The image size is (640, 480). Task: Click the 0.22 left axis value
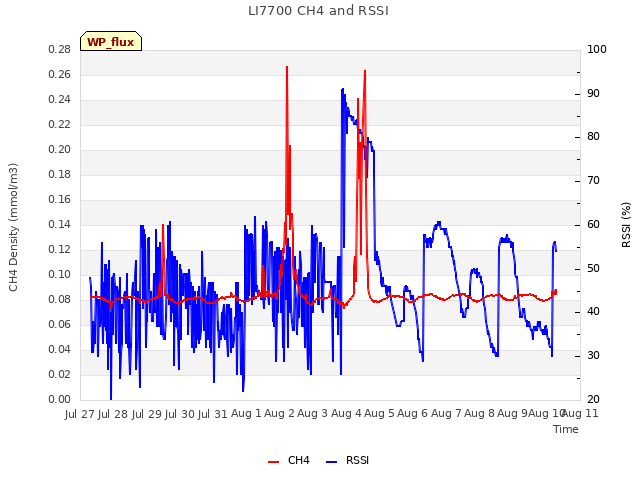[60, 124]
